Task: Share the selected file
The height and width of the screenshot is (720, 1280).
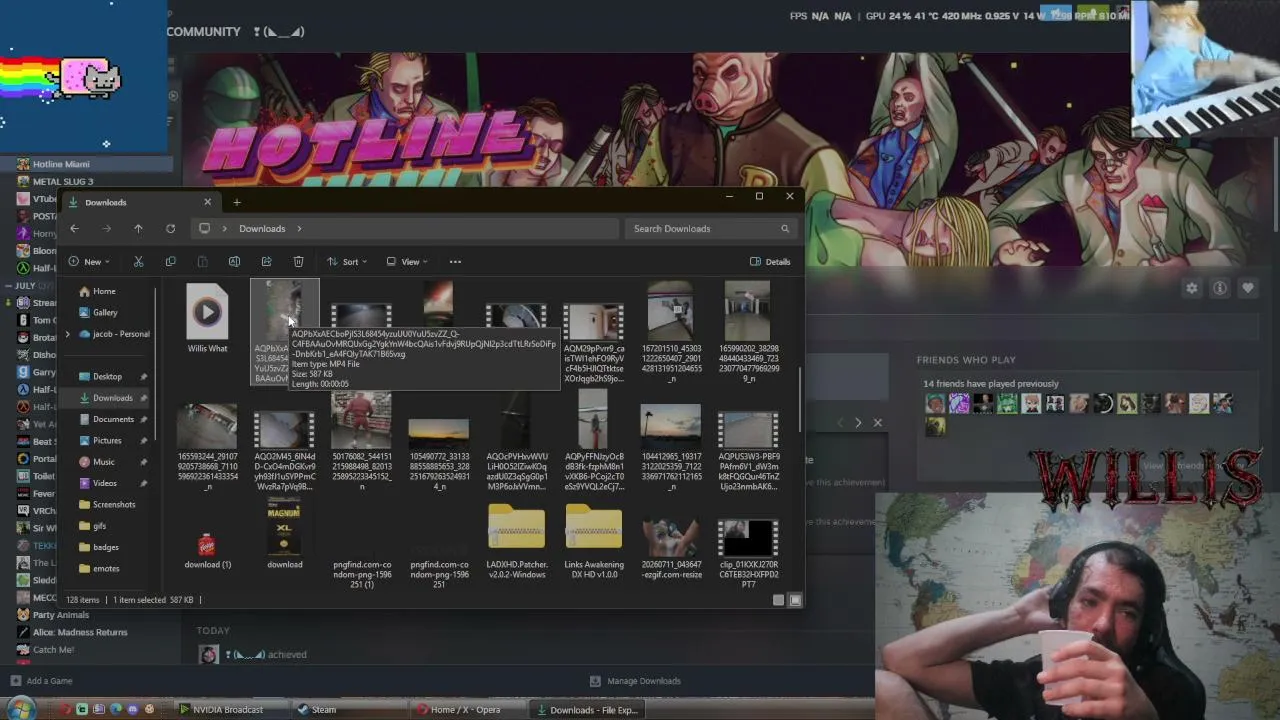Action: pyautogui.click(x=266, y=262)
